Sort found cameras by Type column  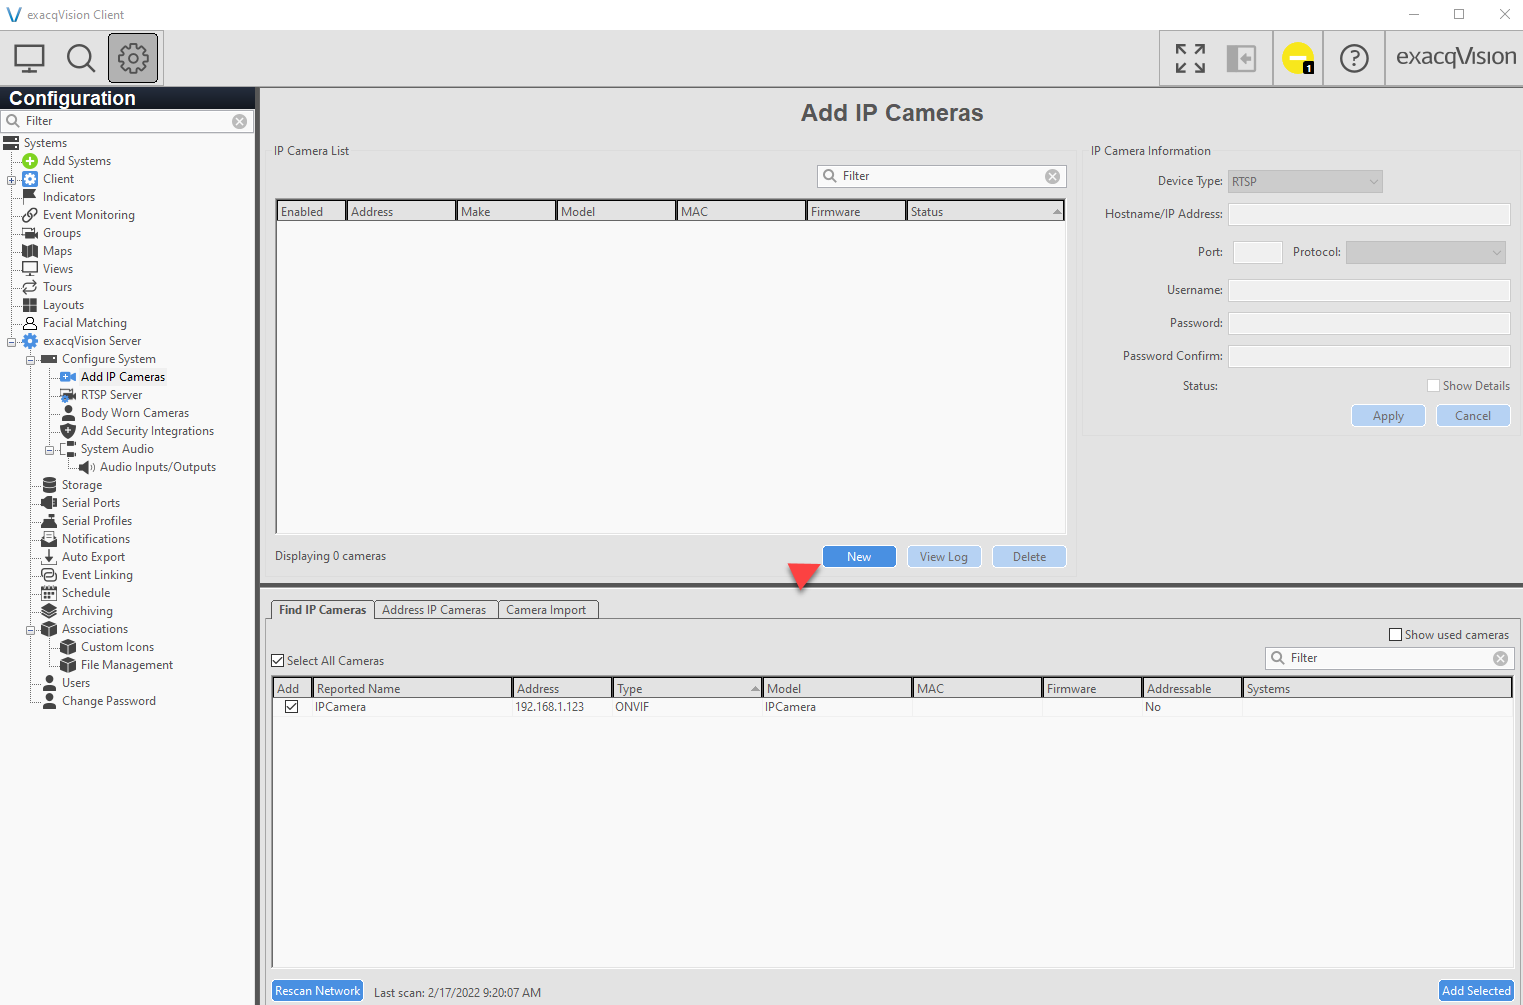[688, 688]
